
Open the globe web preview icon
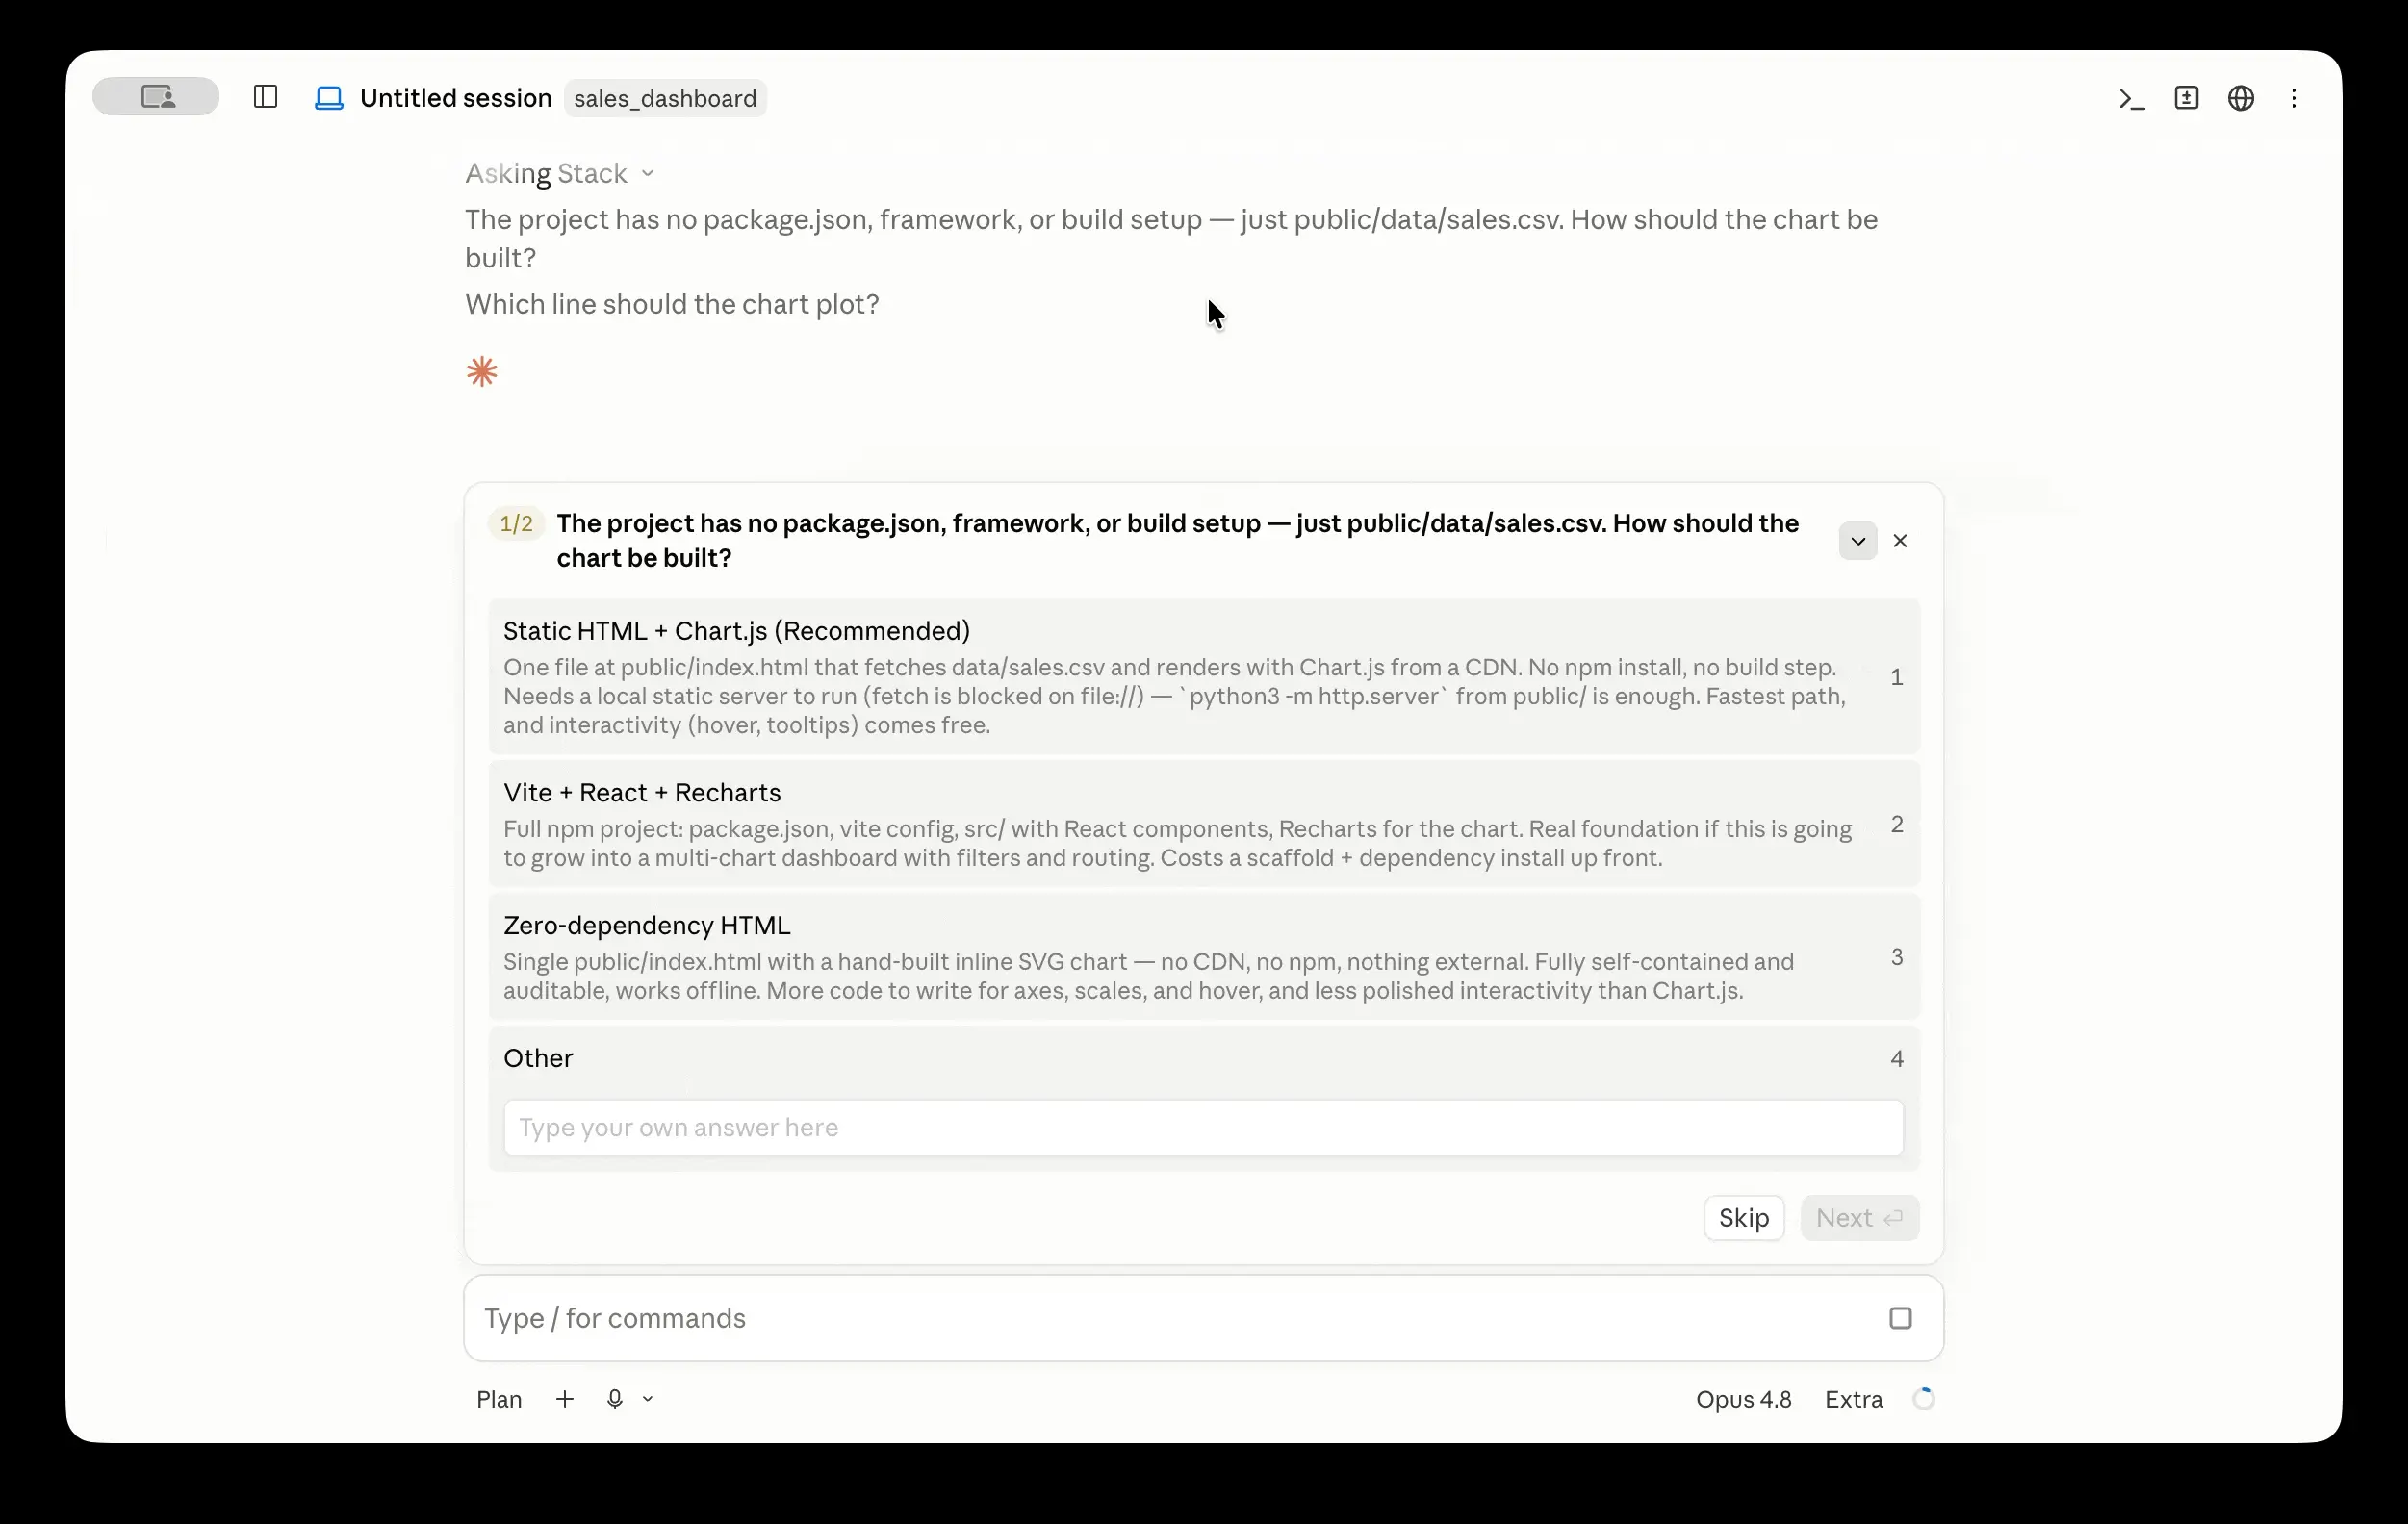coord(2240,98)
